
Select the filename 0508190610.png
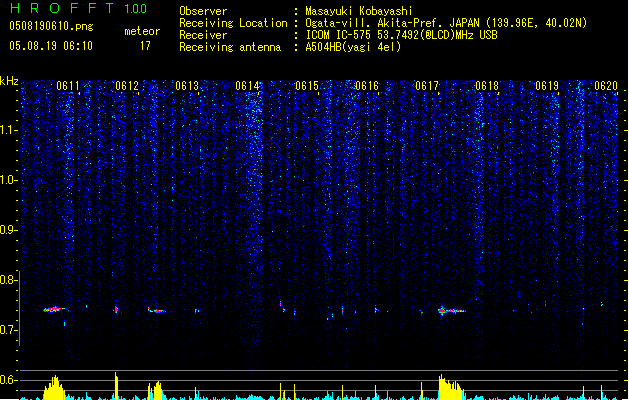pyautogui.click(x=51, y=26)
